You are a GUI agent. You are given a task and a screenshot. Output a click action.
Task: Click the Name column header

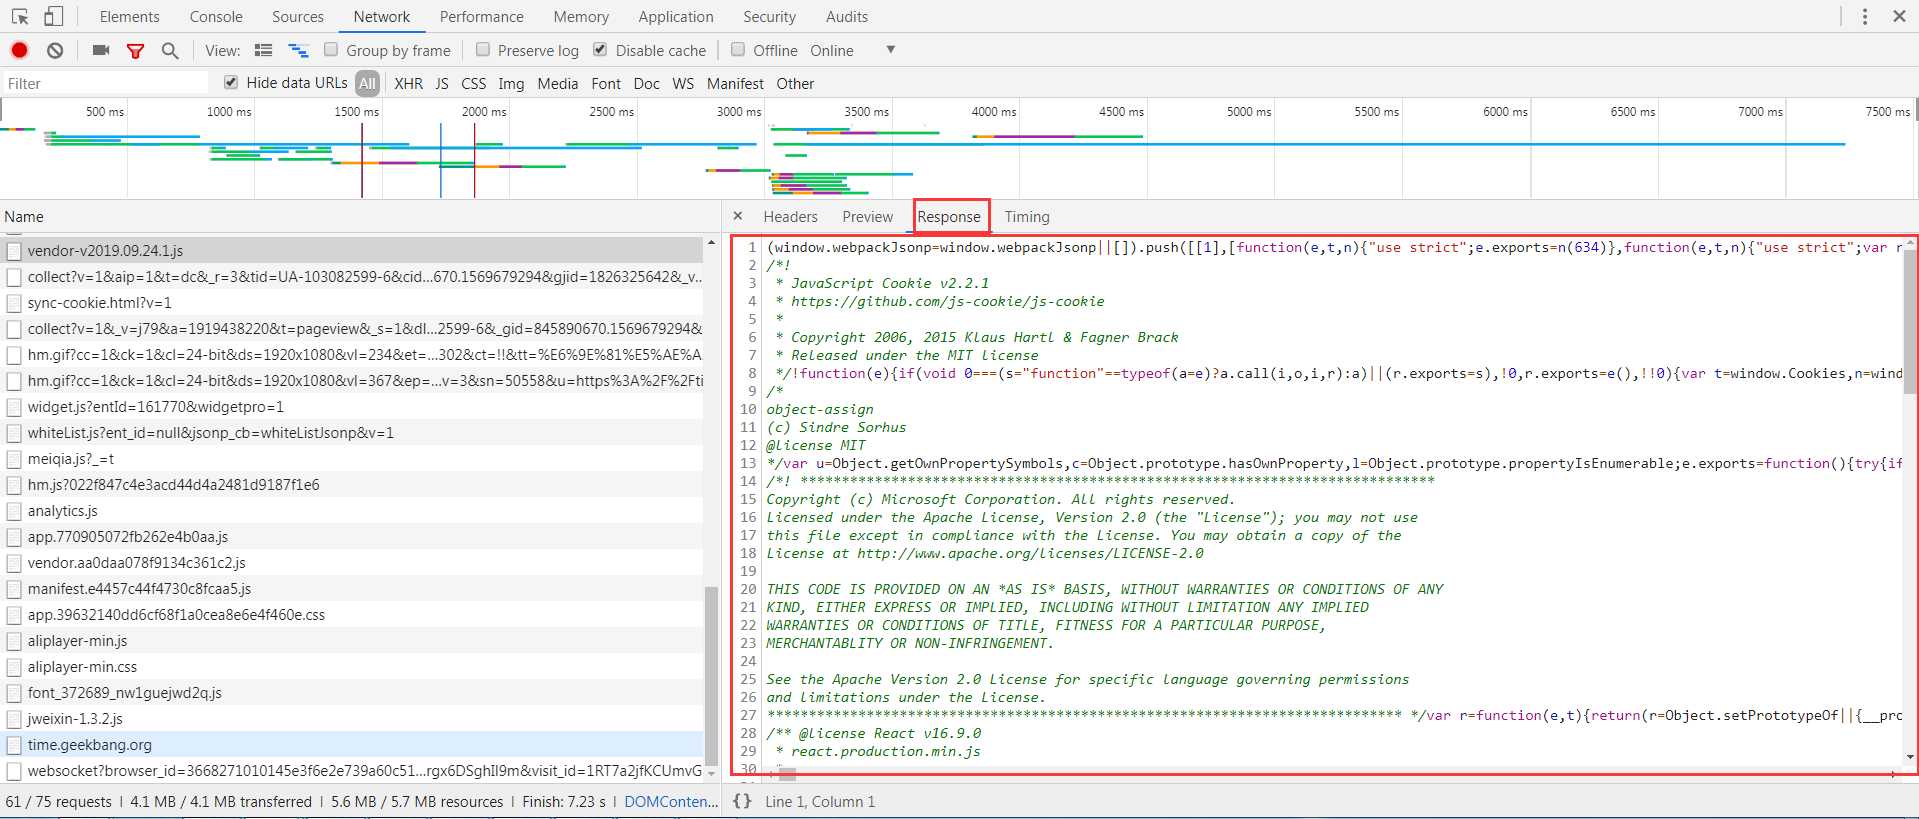click(24, 216)
